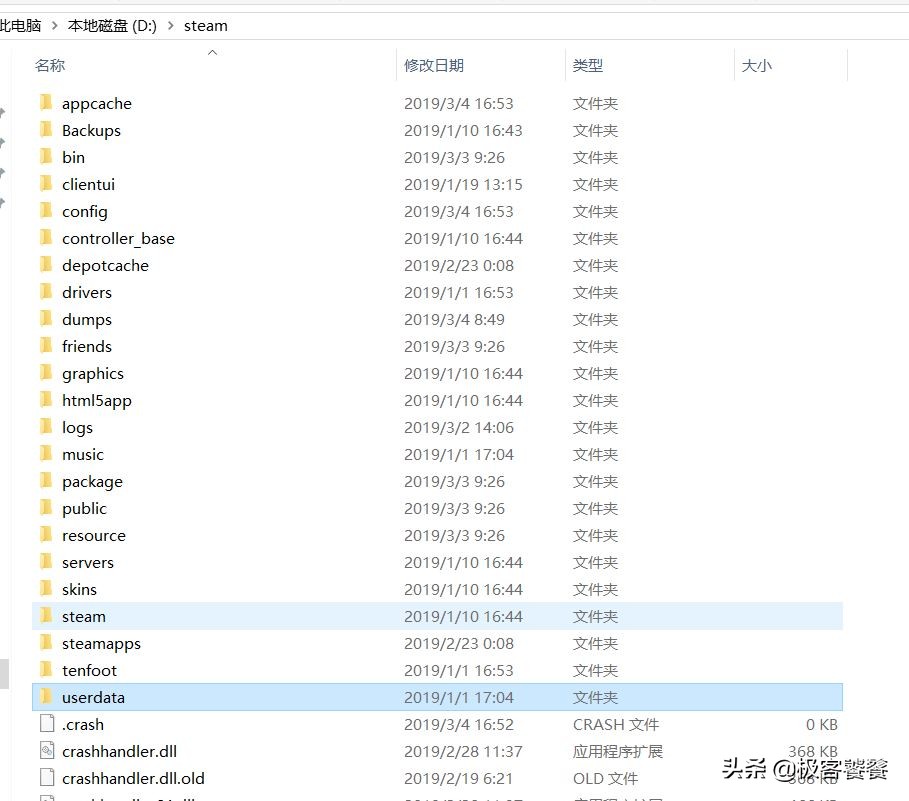Select the crashhandler.dll file icon
This screenshot has height=801, width=909.
click(x=46, y=751)
